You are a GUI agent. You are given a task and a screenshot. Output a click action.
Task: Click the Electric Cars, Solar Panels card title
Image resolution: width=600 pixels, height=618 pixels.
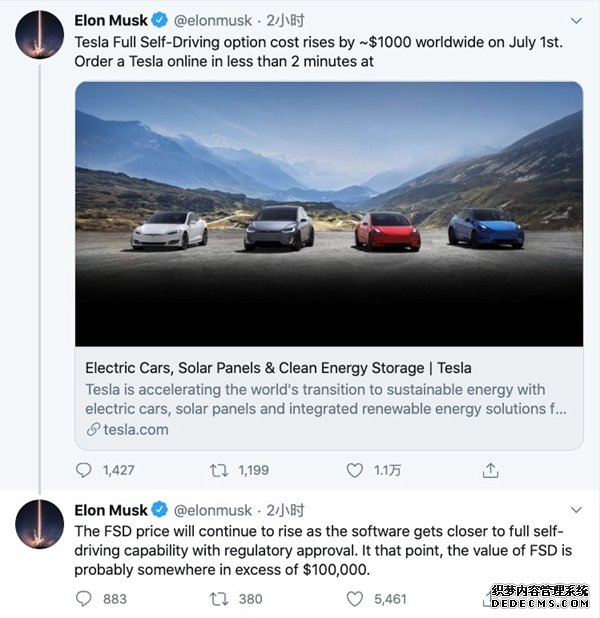click(x=278, y=368)
